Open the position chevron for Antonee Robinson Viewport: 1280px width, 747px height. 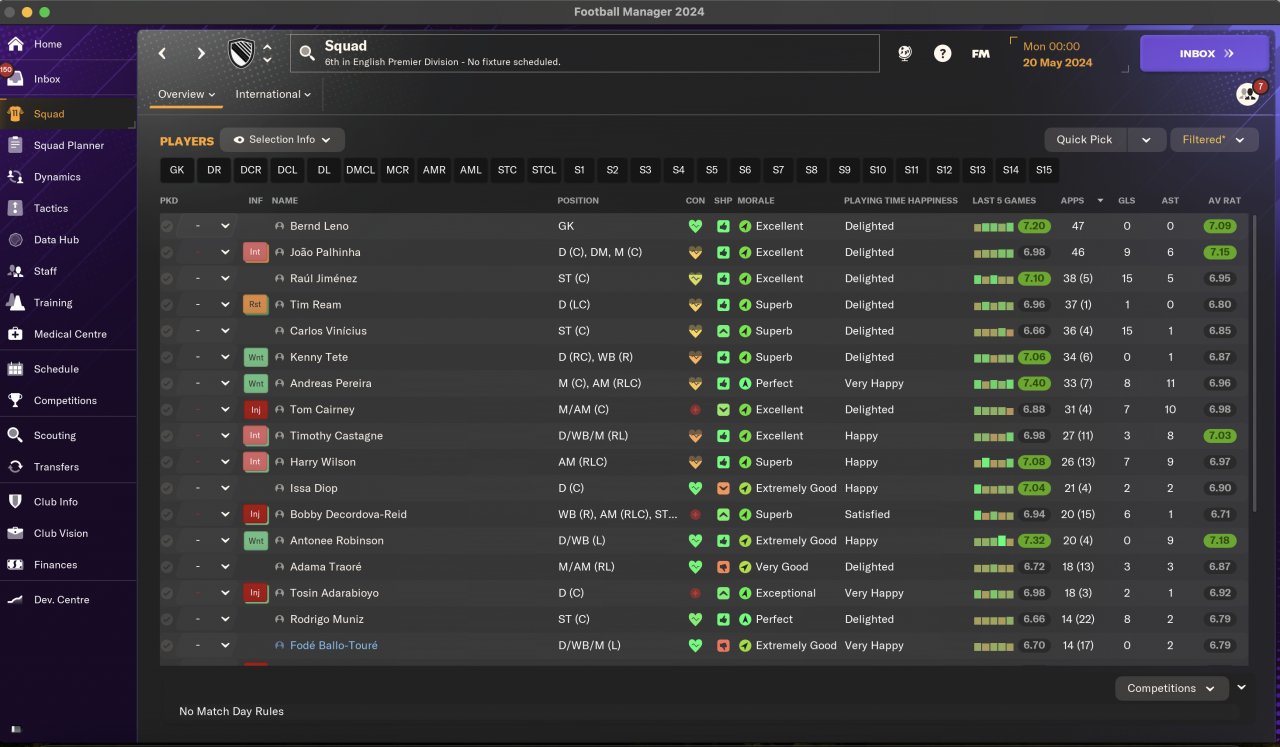click(x=225, y=540)
